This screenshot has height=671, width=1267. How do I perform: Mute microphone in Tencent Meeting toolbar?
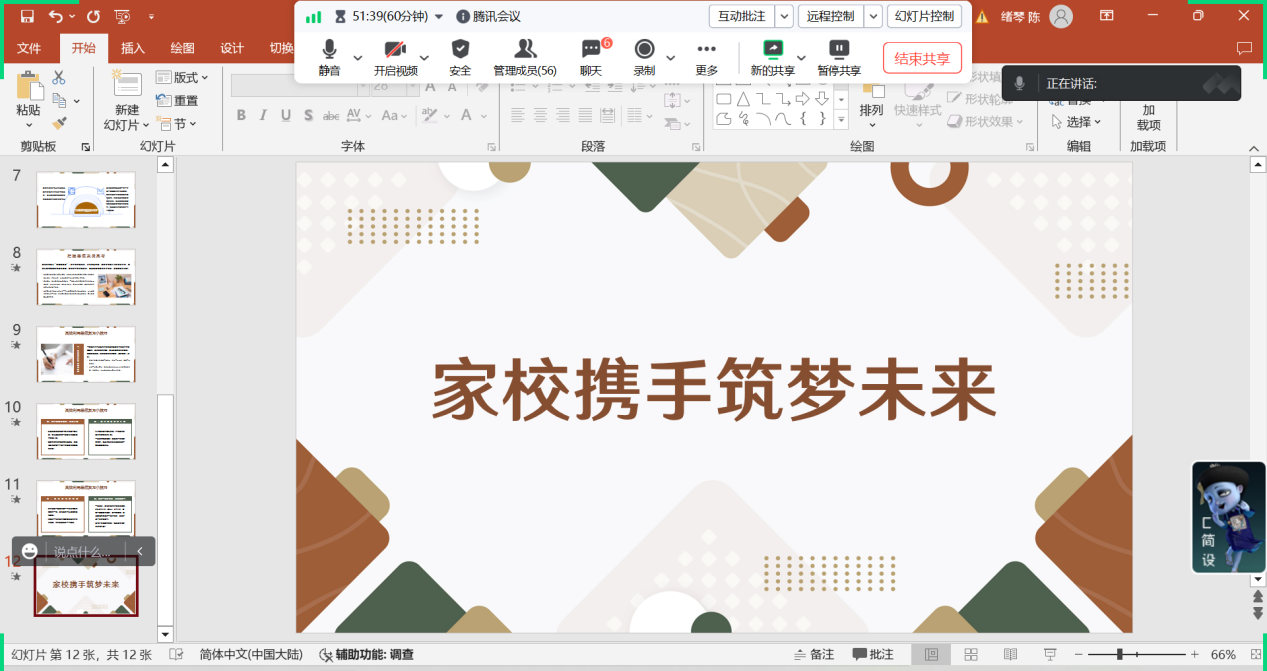(329, 57)
